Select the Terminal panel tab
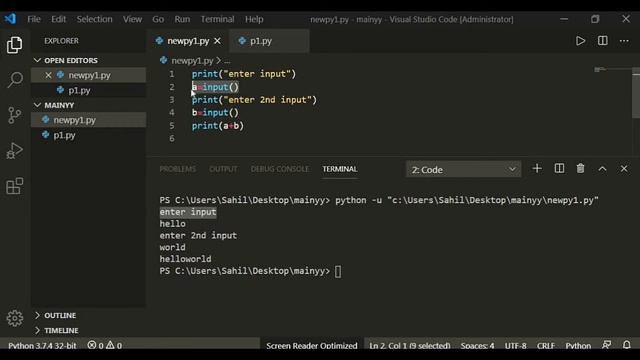Screen dimensions: 640x360 (x=340, y=169)
